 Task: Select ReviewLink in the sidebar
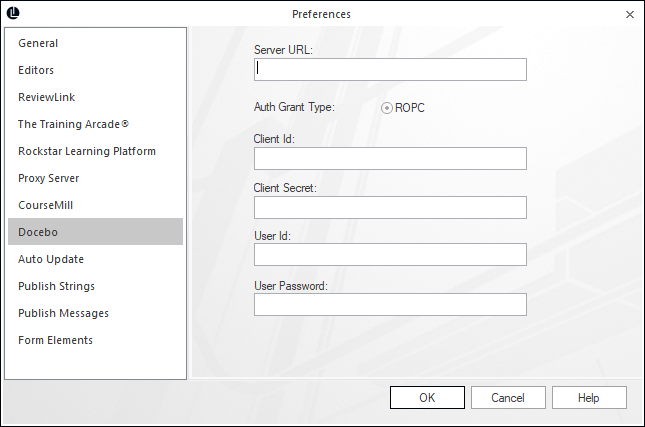(x=46, y=98)
